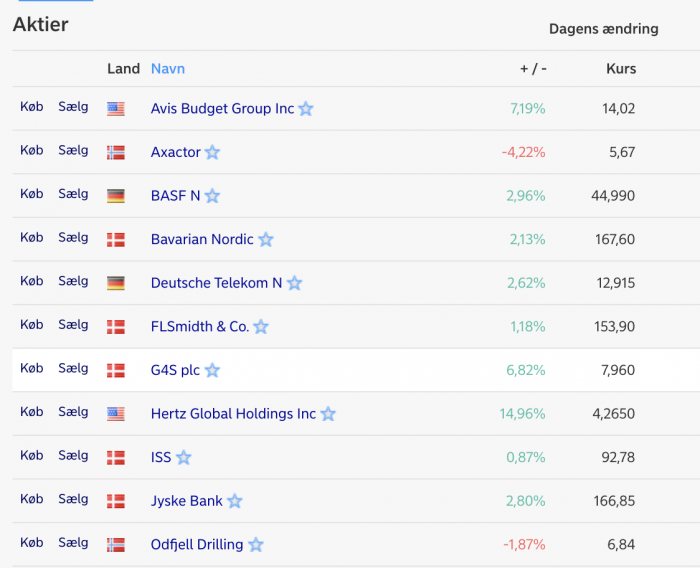Sort by + / - change column
700x568 pixels.
pyautogui.click(x=533, y=69)
